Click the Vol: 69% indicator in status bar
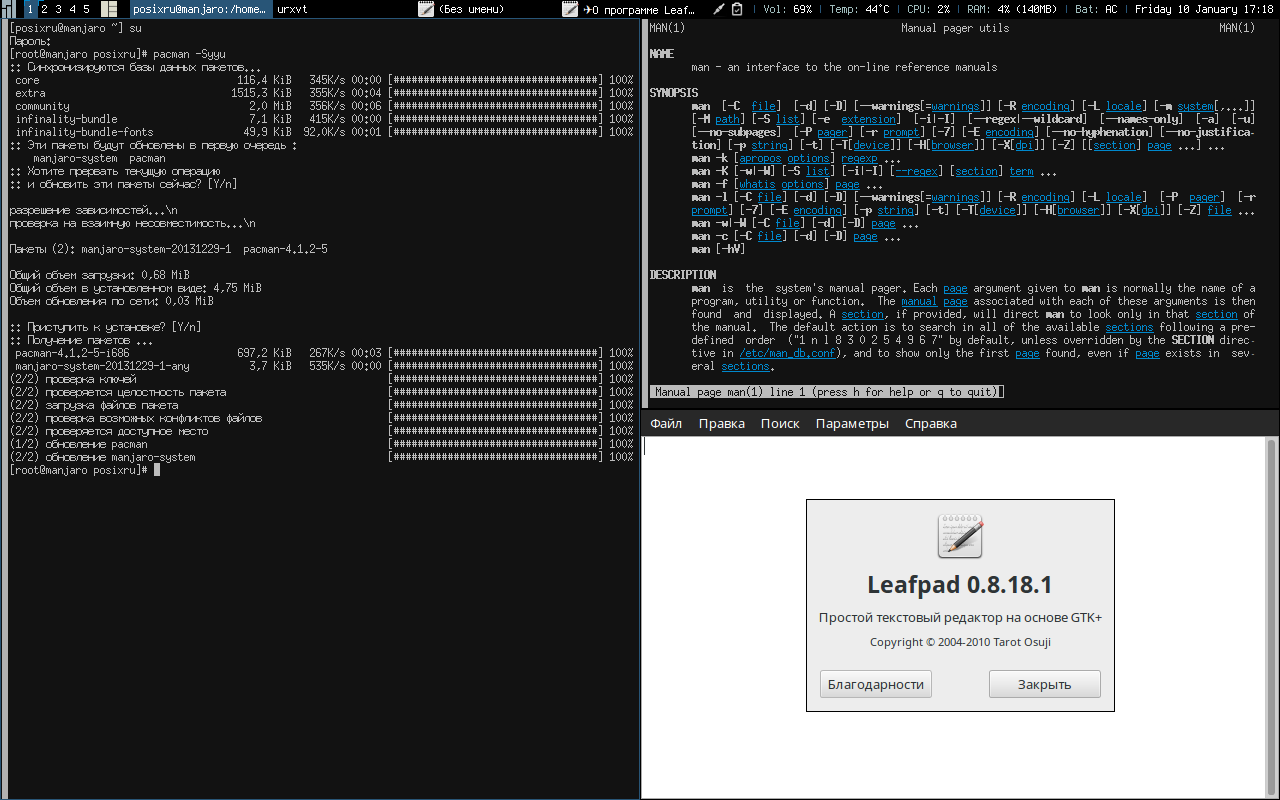This screenshot has width=1280, height=800. tap(787, 9)
